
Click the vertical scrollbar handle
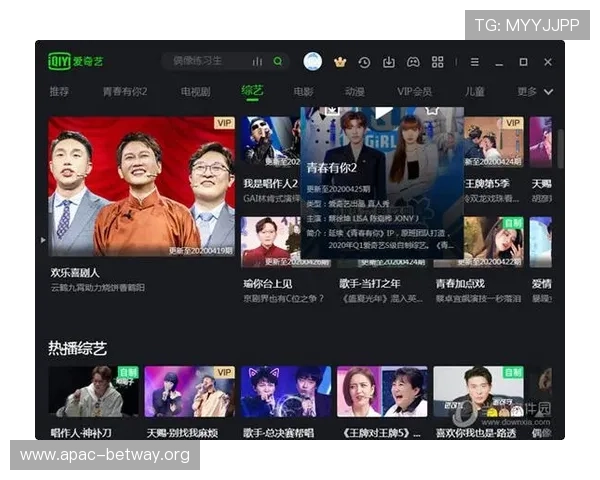tap(560, 149)
